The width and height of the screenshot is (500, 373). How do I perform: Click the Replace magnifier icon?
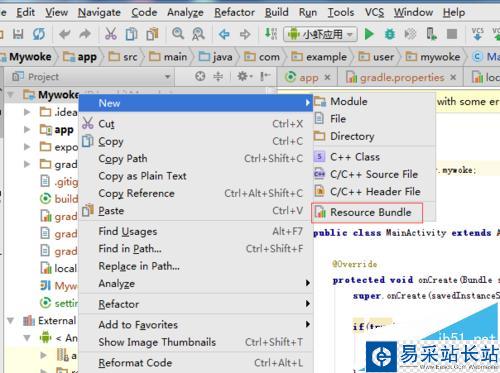tap(198, 34)
